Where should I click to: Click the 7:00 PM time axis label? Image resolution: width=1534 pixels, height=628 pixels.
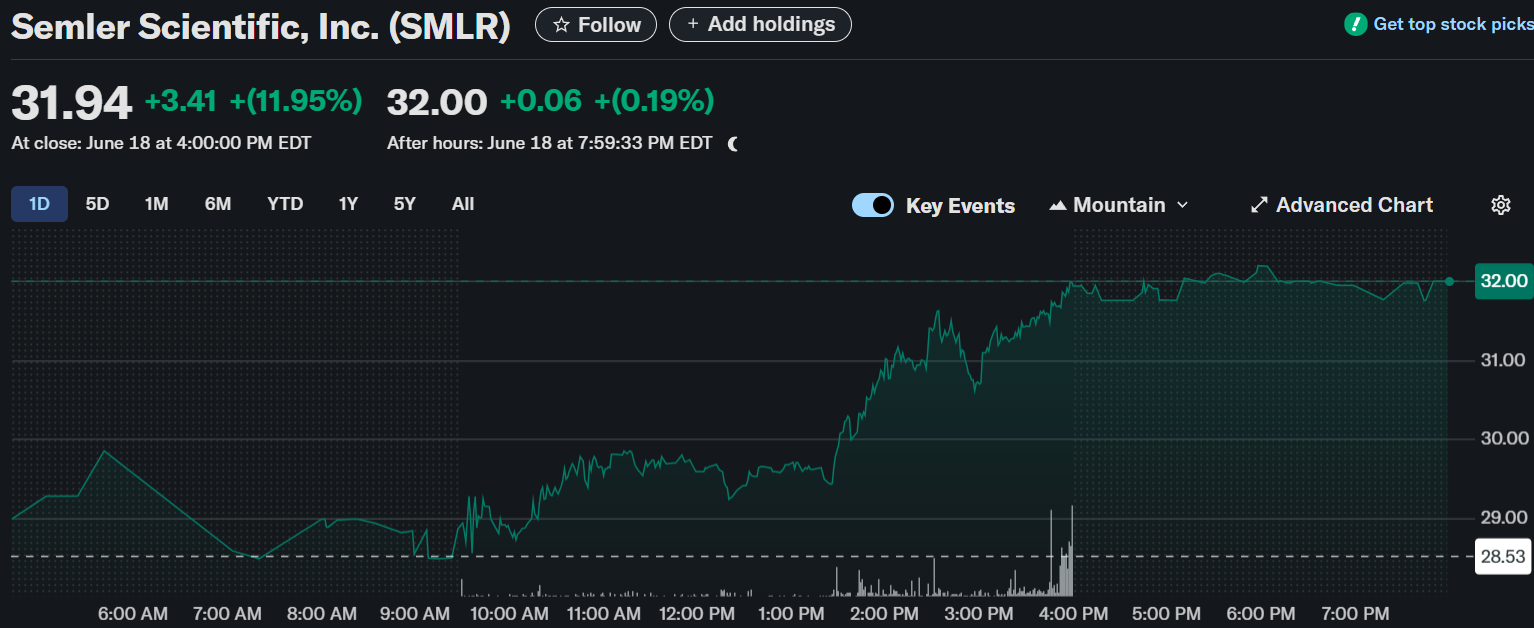pyautogui.click(x=1355, y=613)
